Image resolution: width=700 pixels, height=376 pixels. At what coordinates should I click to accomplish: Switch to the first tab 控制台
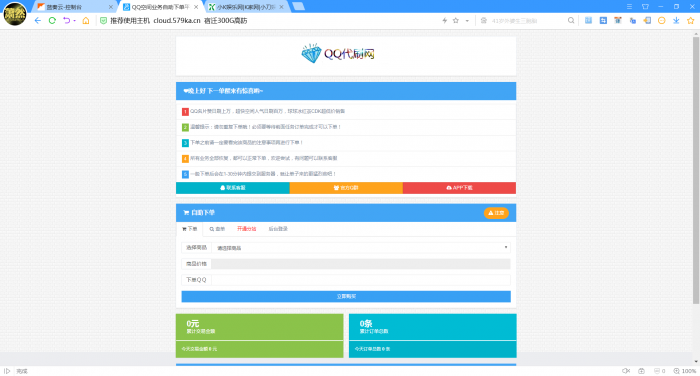71,7
